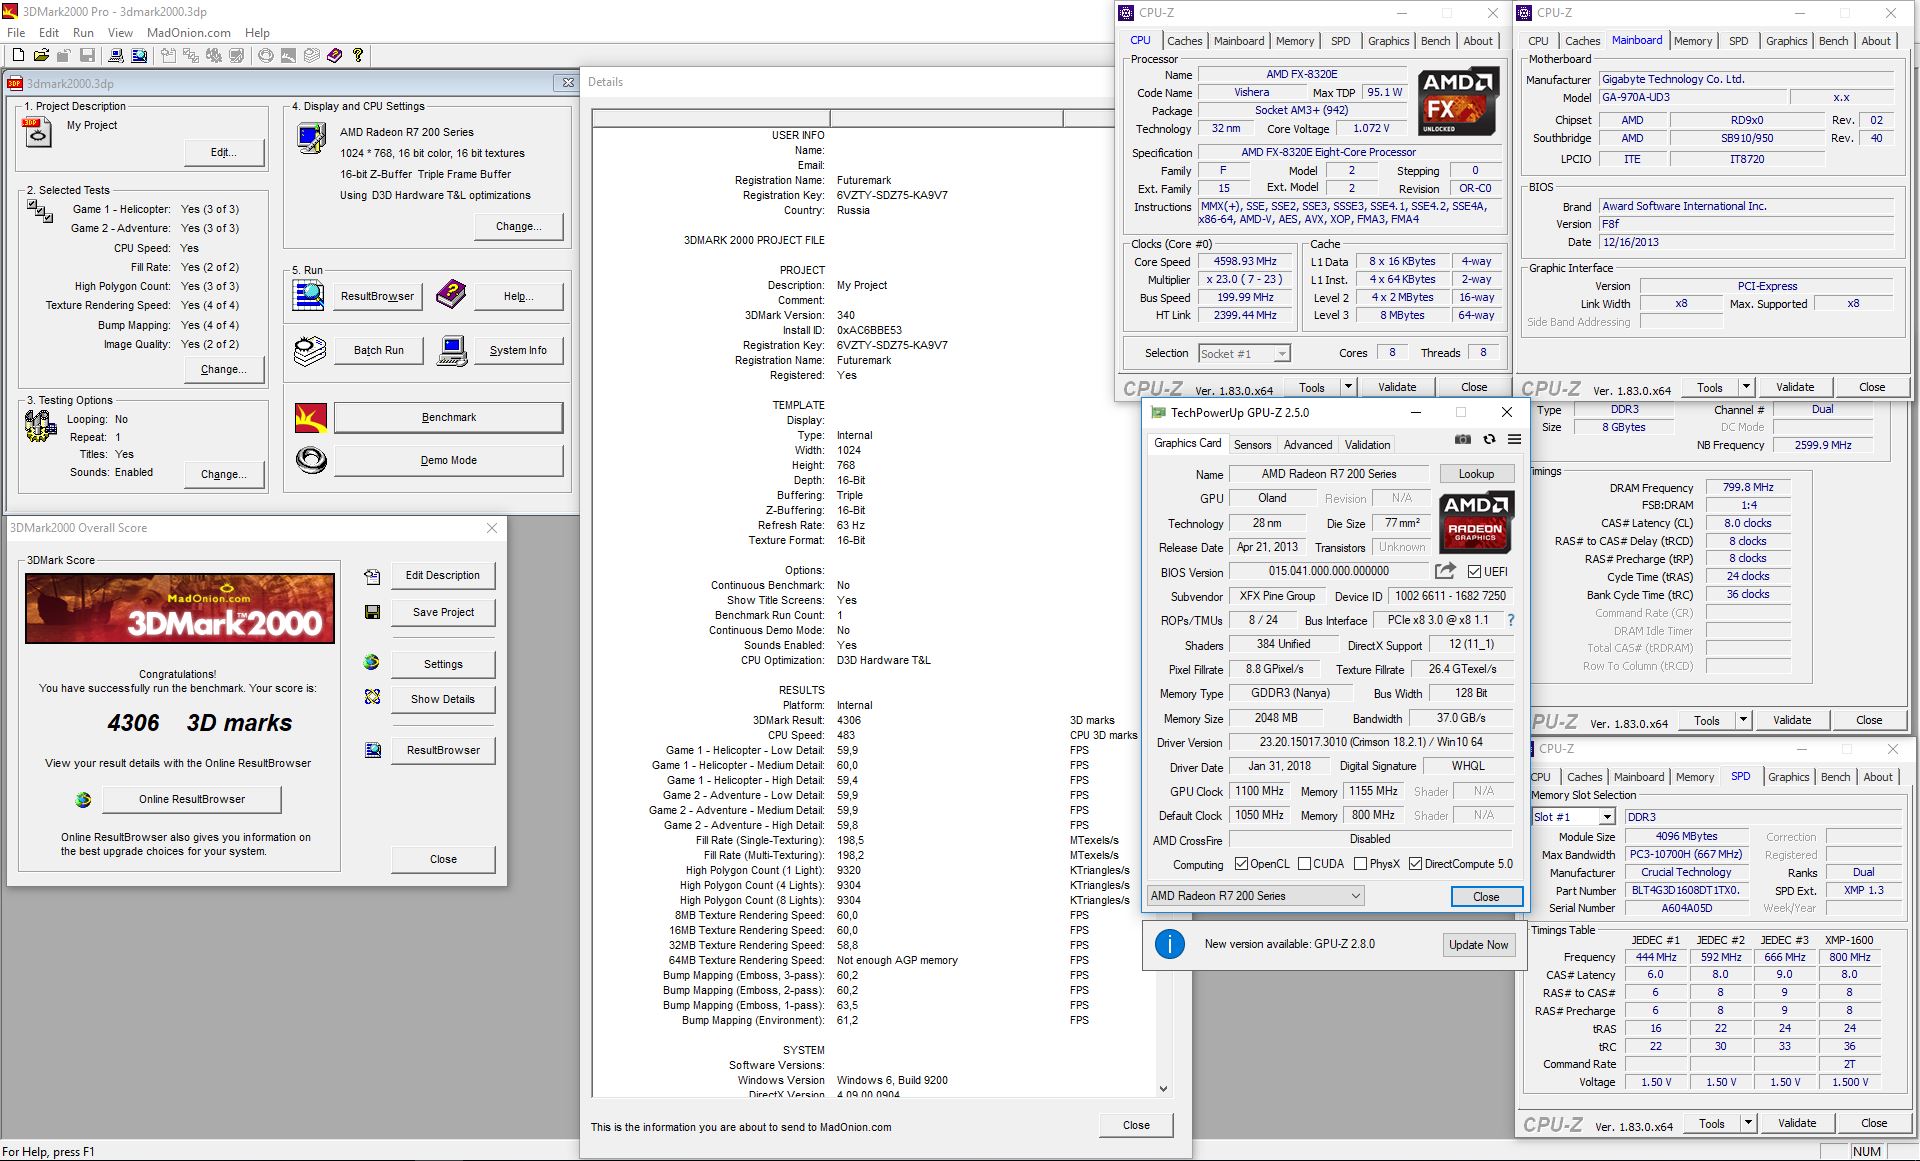
Task: Click the disc icon beside Demo Mode button
Action: [x=311, y=460]
